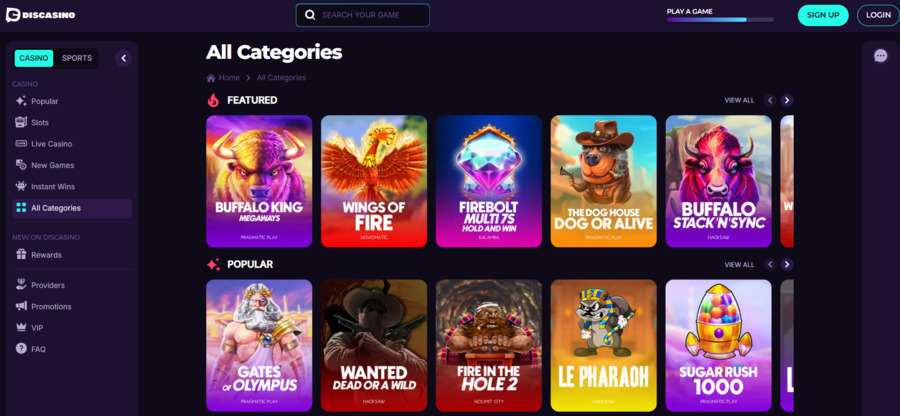900x416 pixels.
Task: Open the New Games menu item
Action: 52,165
